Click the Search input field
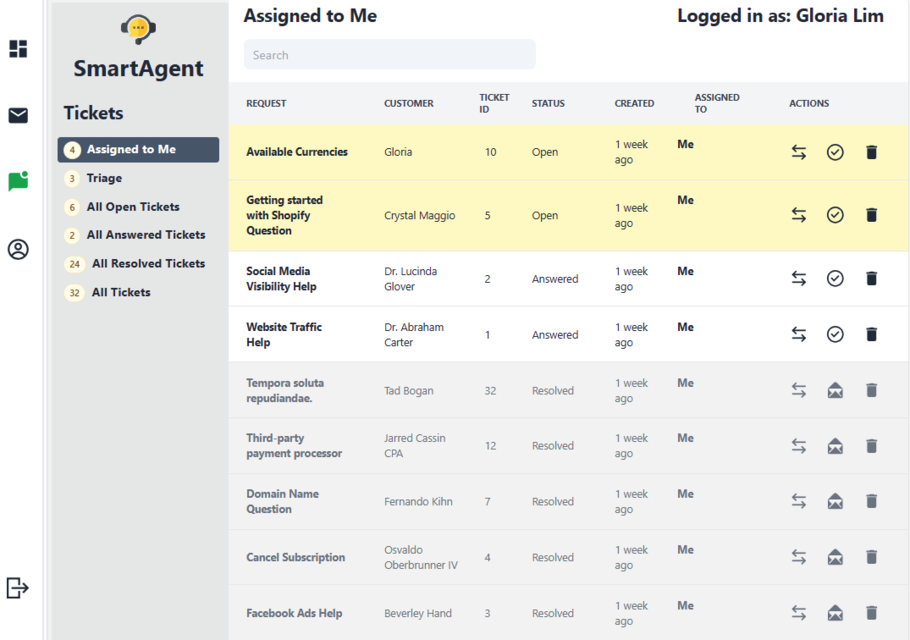Viewport: 910px width, 640px height. tap(388, 54)
